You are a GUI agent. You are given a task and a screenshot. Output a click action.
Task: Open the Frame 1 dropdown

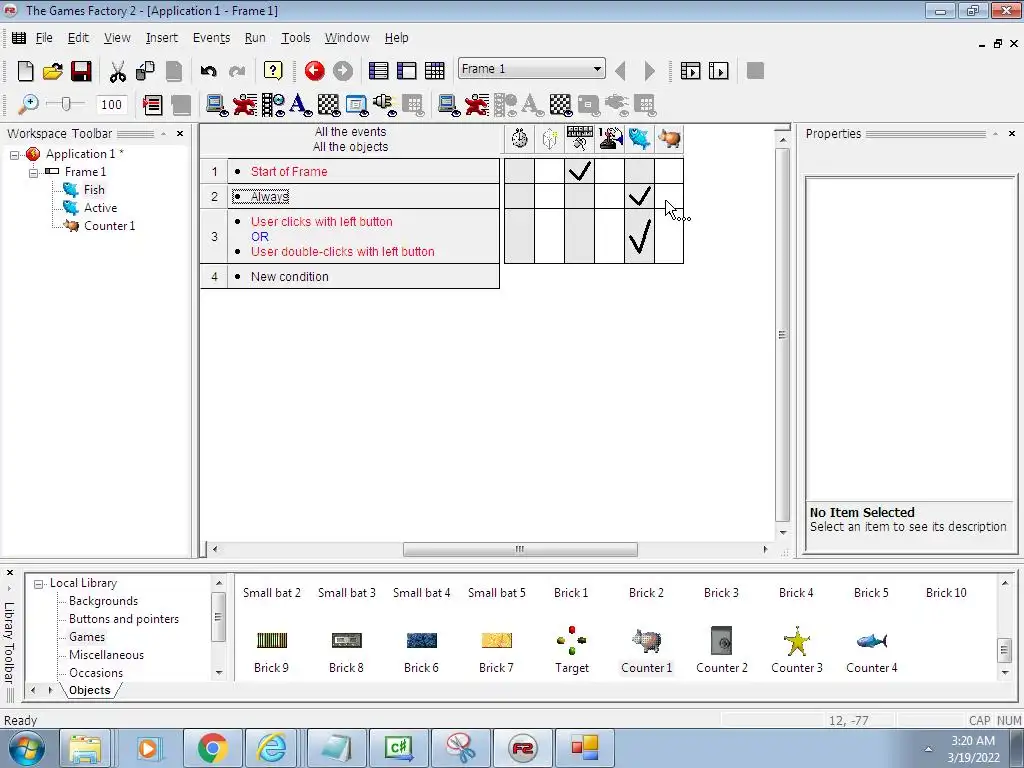[x=597, y=69]
